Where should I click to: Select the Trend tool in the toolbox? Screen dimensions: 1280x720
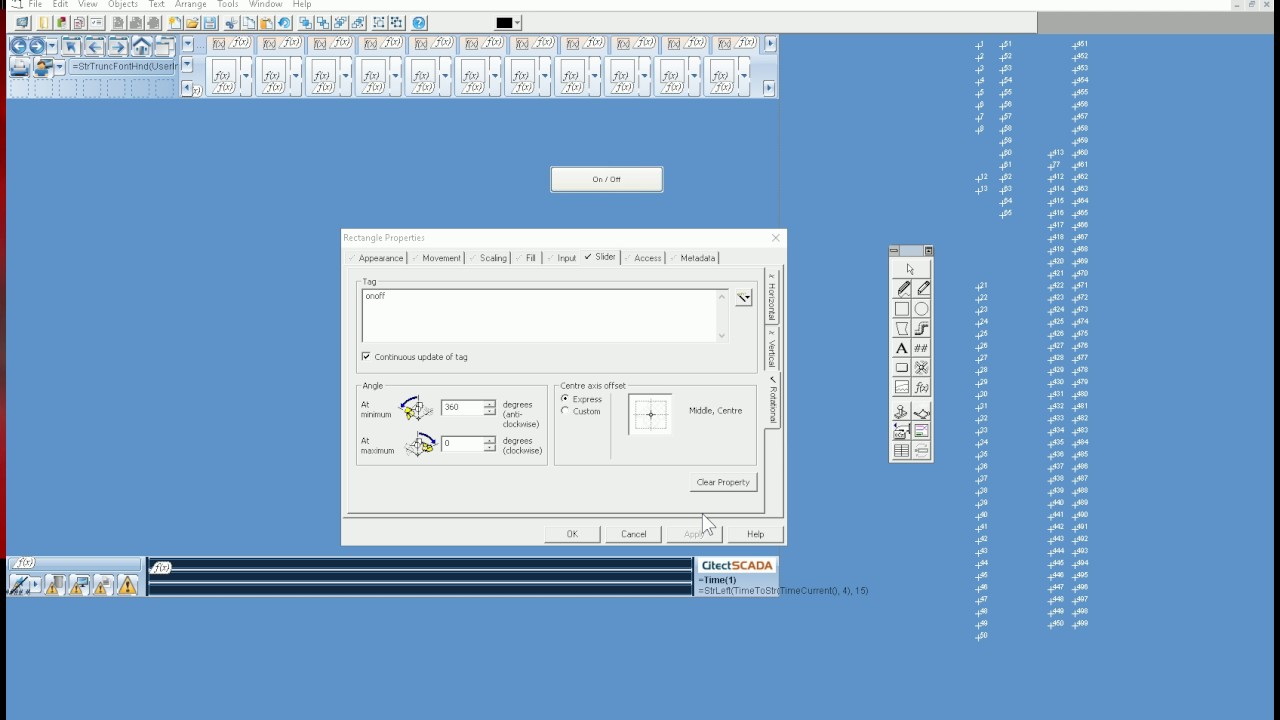point(902,387)
